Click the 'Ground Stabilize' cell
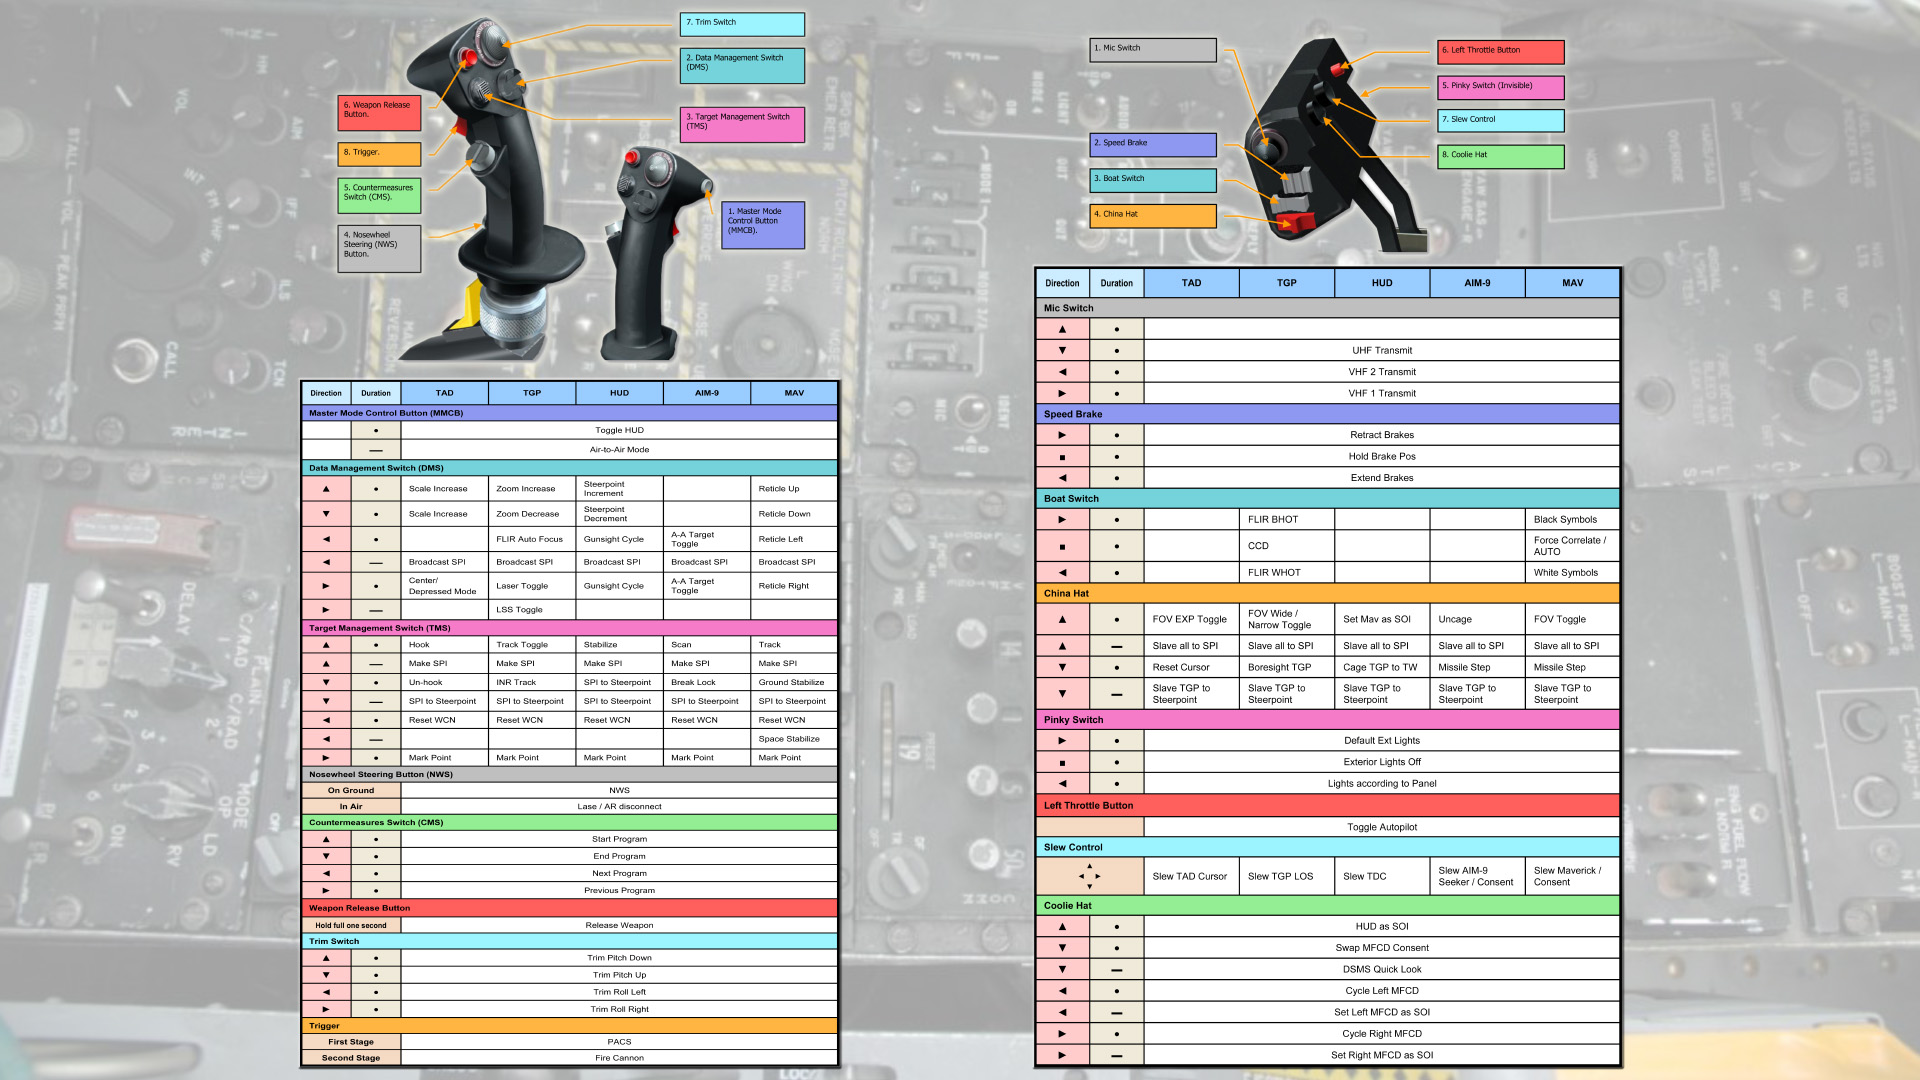This screenshot has width=1920, height=1080. coord(794,682)
